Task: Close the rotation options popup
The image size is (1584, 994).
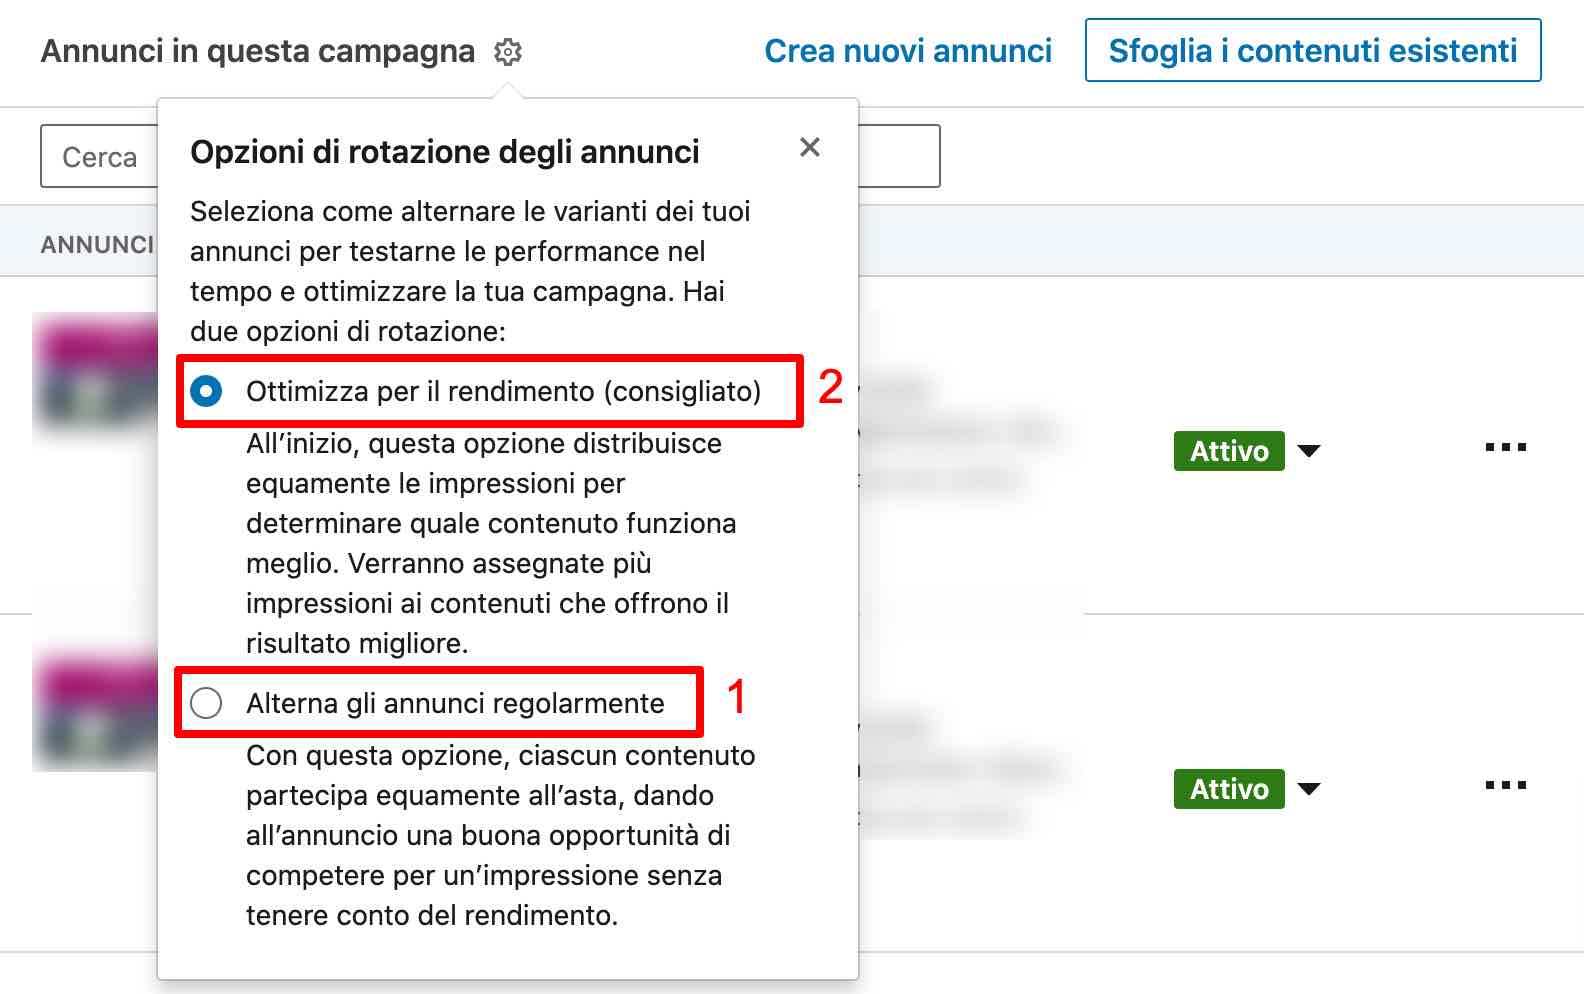Action: [810, 147]
